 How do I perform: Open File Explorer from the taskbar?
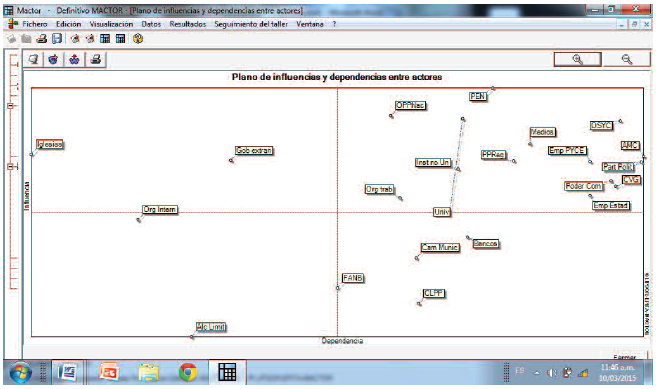tap(149, 372)
